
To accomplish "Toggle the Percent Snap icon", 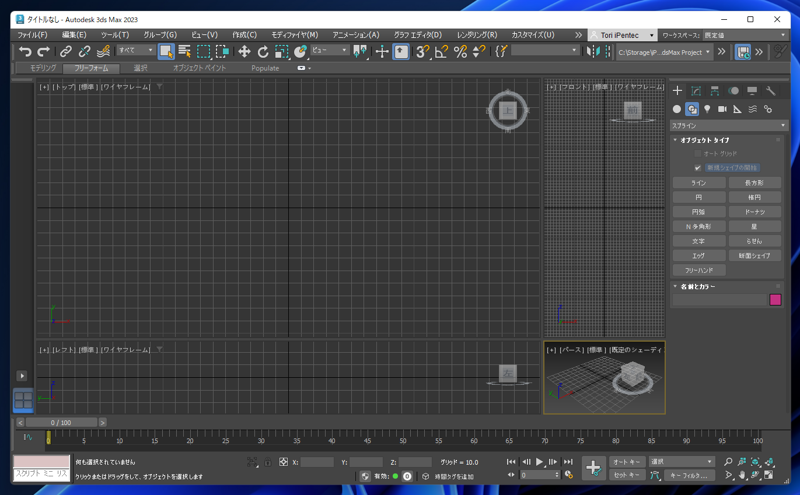I will click(x=460, y=52).
